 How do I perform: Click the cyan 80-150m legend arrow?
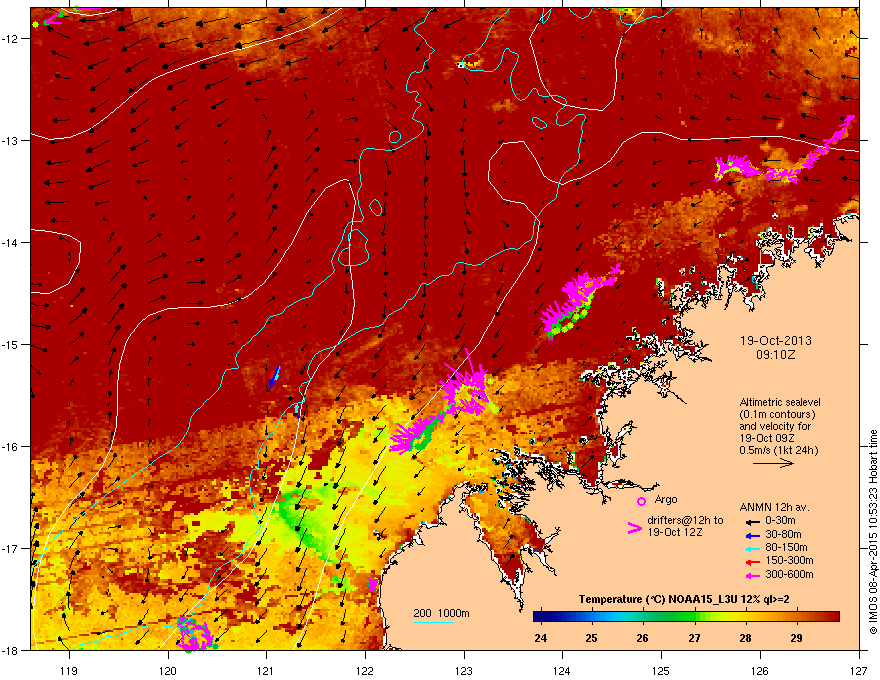[x=752, y=548]
